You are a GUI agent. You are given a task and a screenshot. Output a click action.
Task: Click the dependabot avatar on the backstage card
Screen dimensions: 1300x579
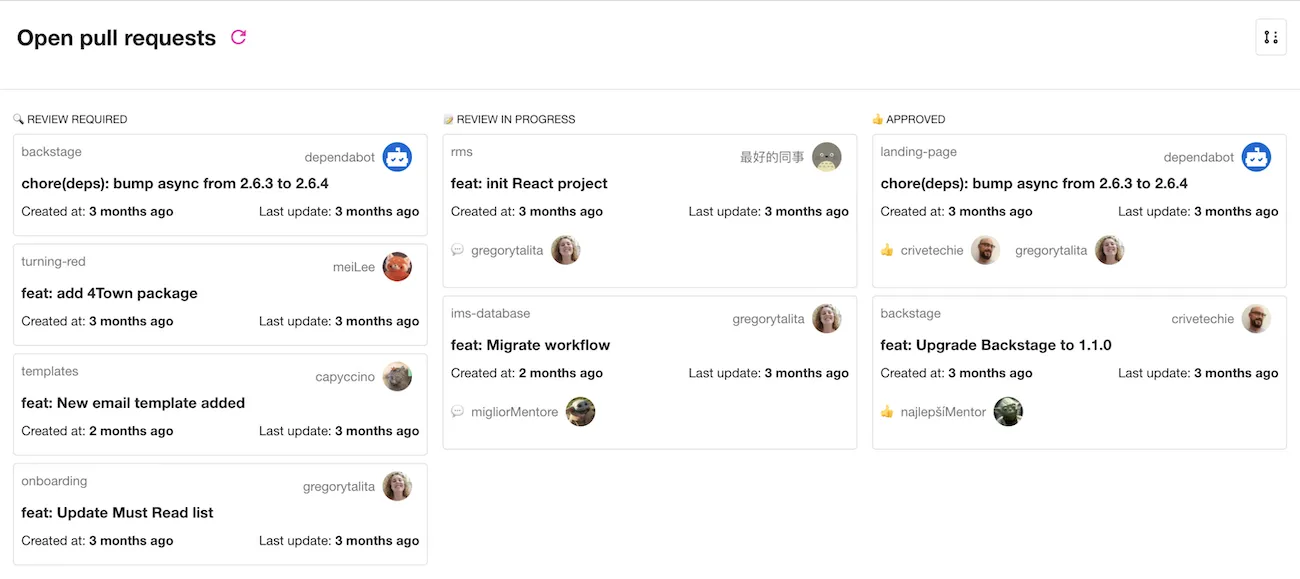396,156
